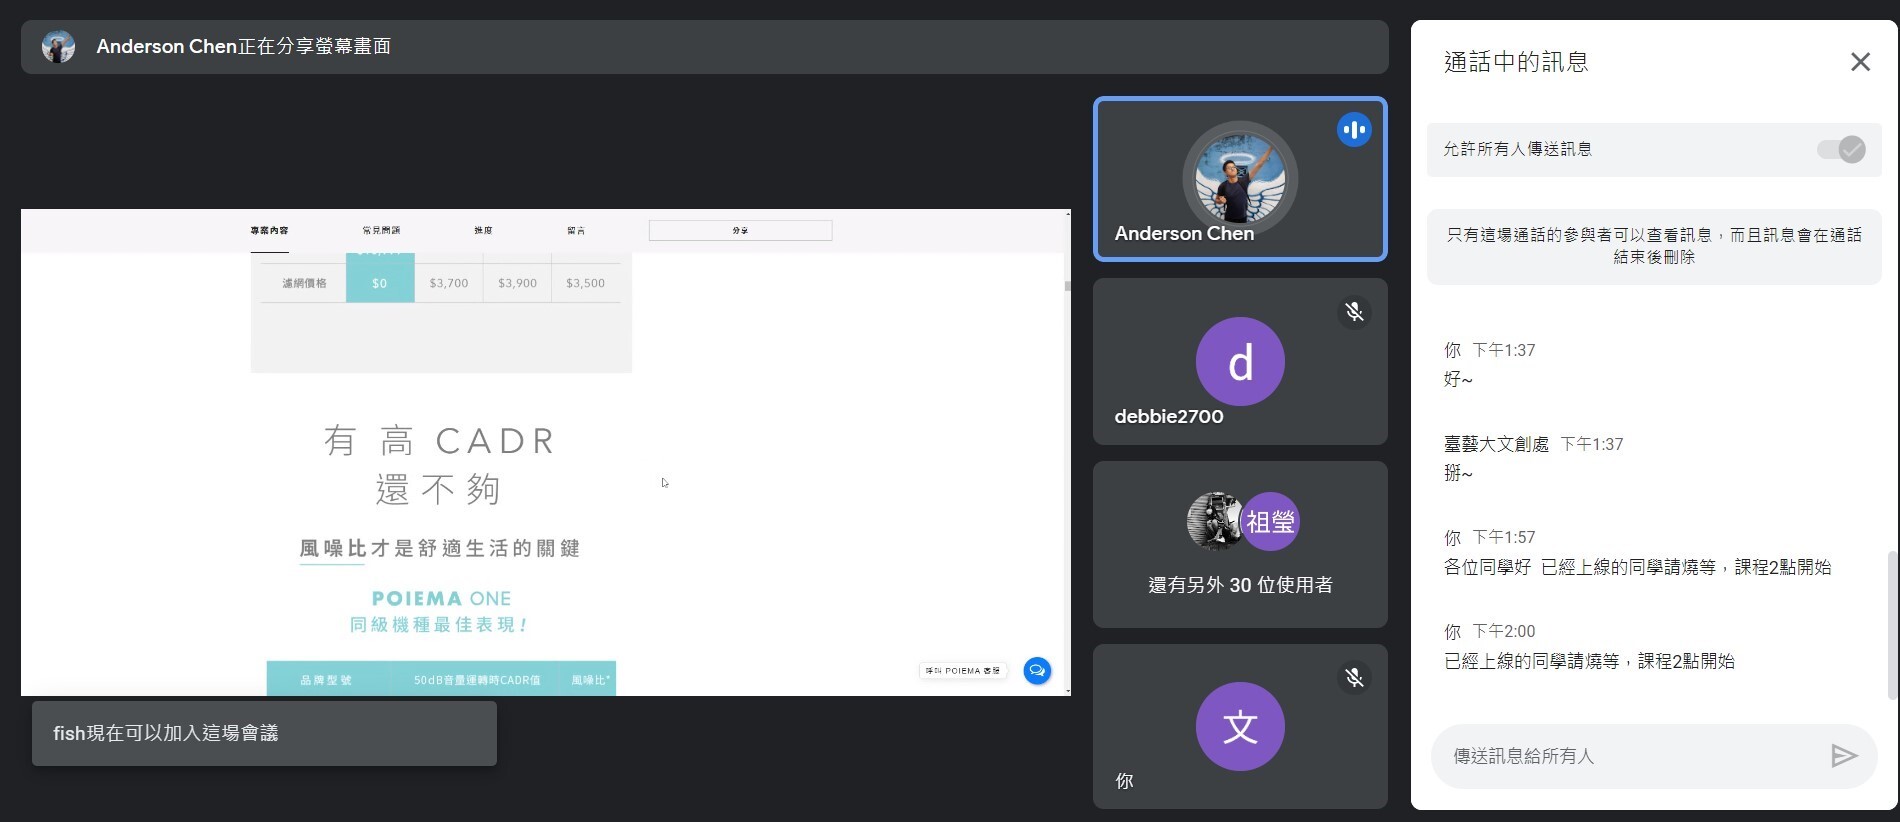Close the in-call messages panel
The width and height of the screenshot is (1900, 822).
point(1860,62)
